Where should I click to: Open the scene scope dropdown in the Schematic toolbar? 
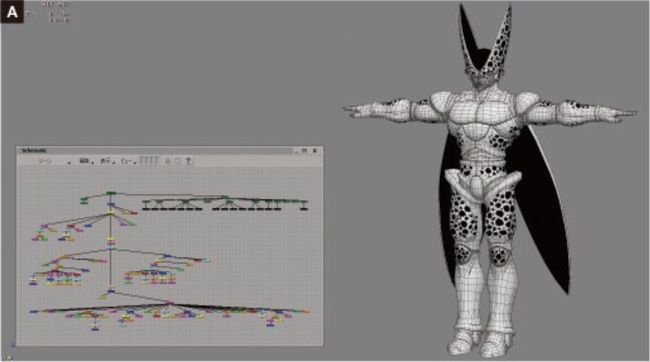54,161
